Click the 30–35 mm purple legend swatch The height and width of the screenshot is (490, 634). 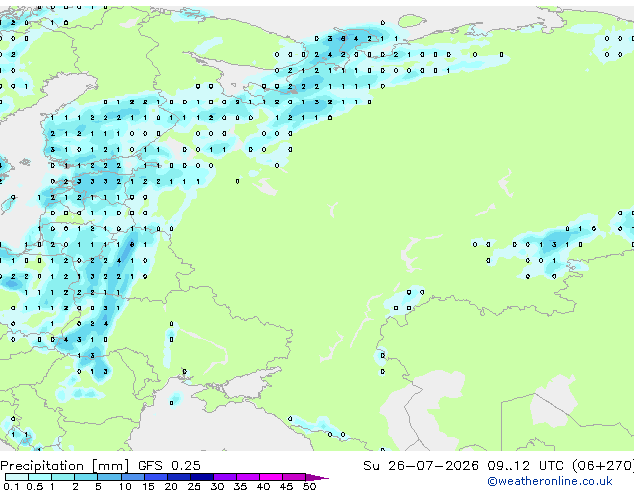point(225,477)
